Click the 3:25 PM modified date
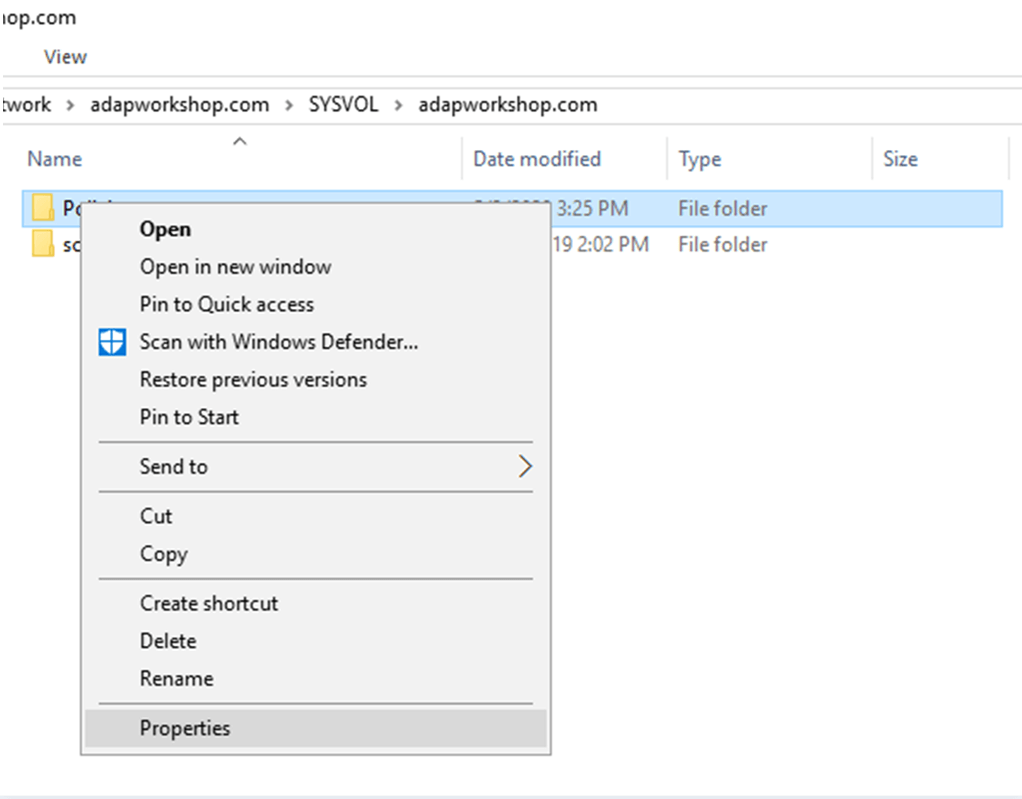1022x799 pixels. (592, 209)
